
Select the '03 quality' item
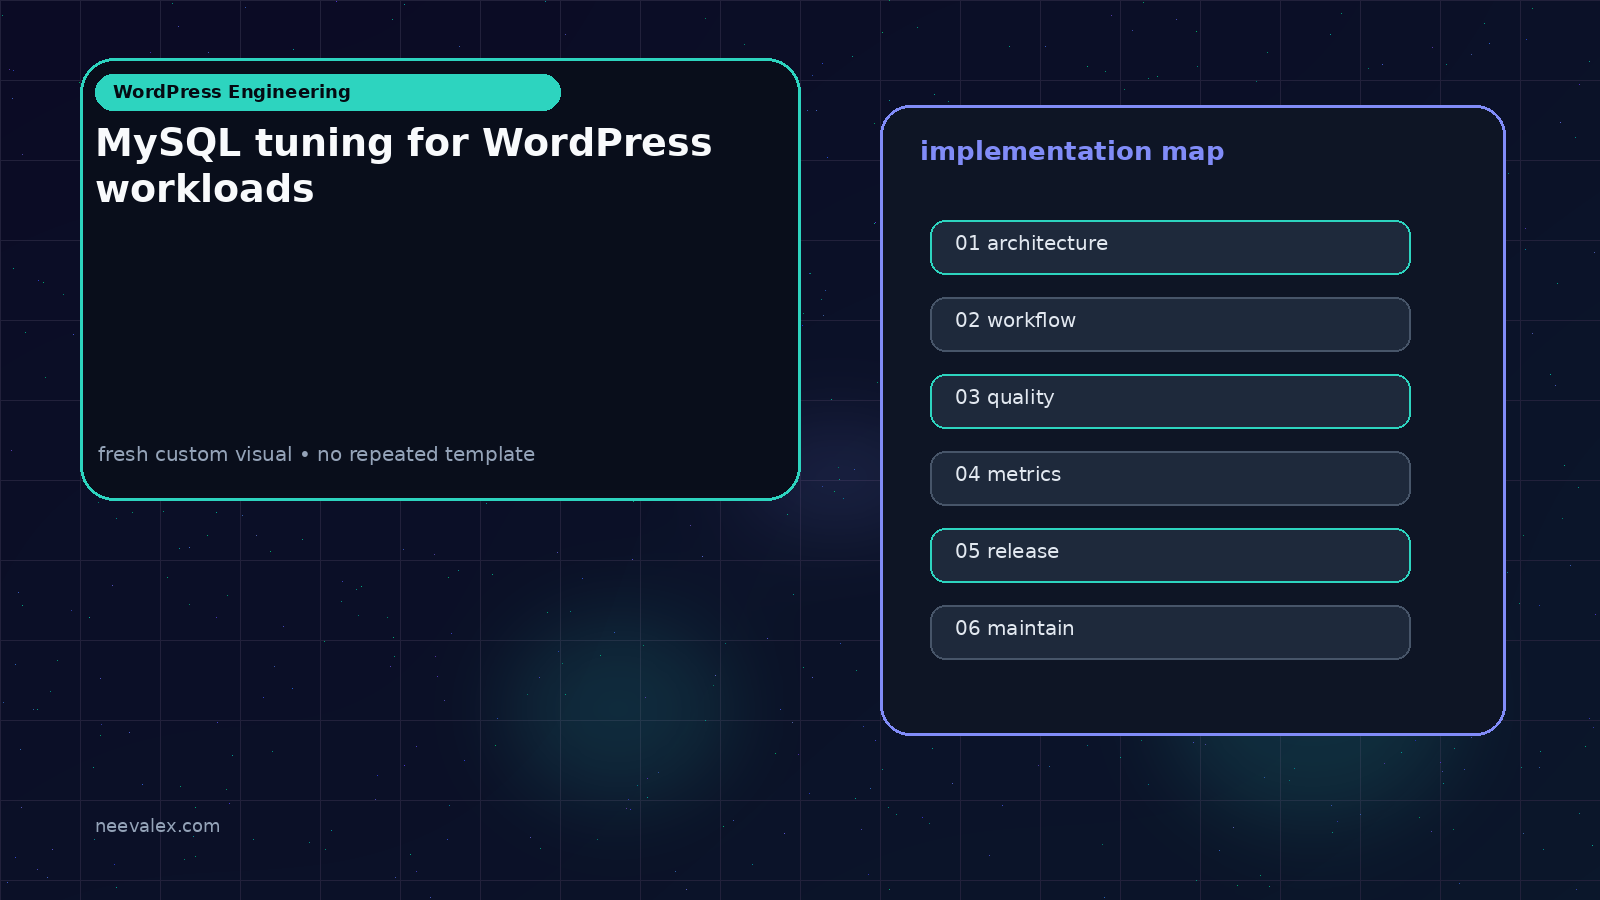1170,401
